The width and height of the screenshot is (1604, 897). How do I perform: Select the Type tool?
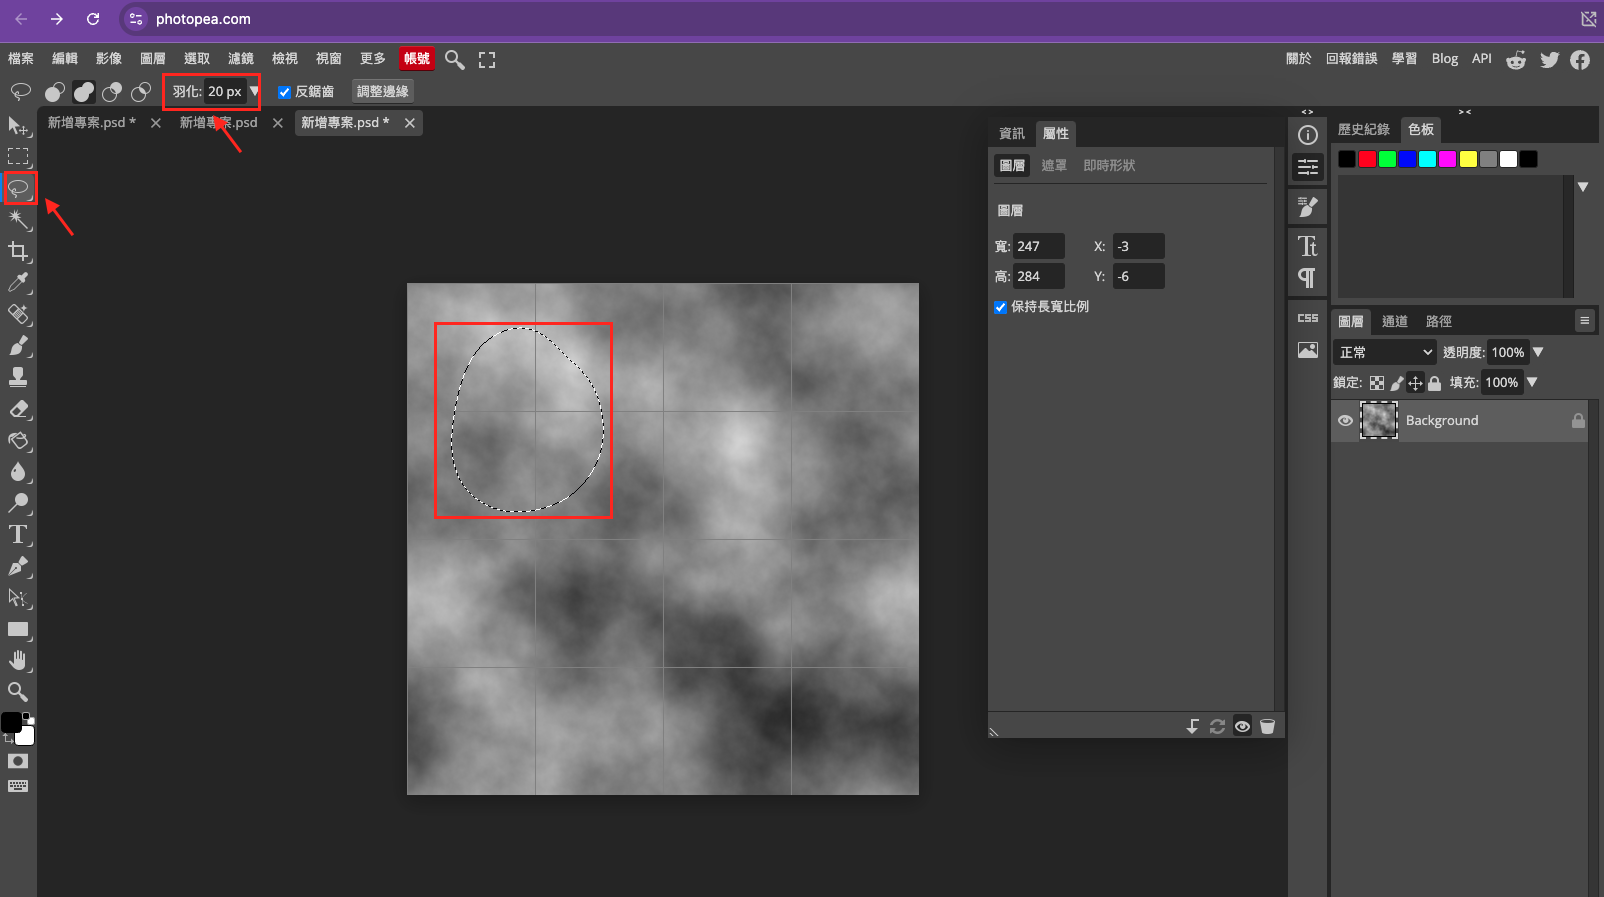click(18, 534)
